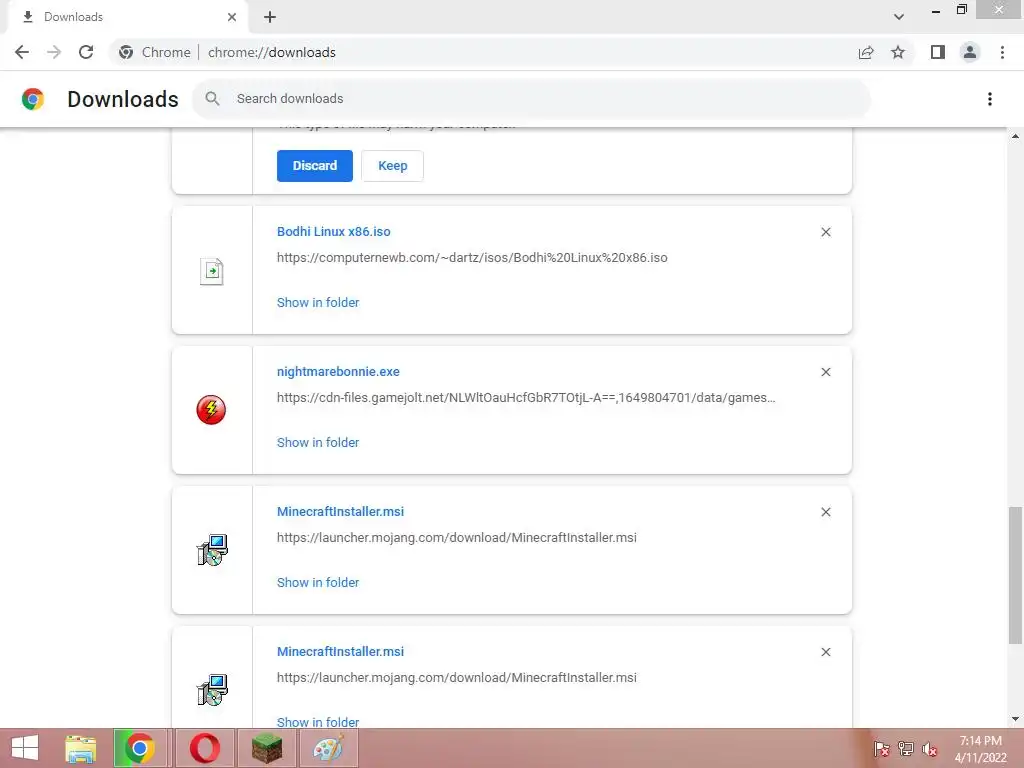Expand the tab search chevron
The image size is (1024, 768).
tap(899, 17)
